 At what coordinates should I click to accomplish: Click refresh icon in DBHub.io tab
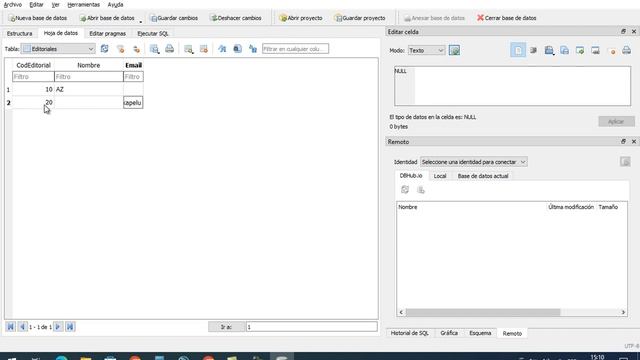[405, 189]
